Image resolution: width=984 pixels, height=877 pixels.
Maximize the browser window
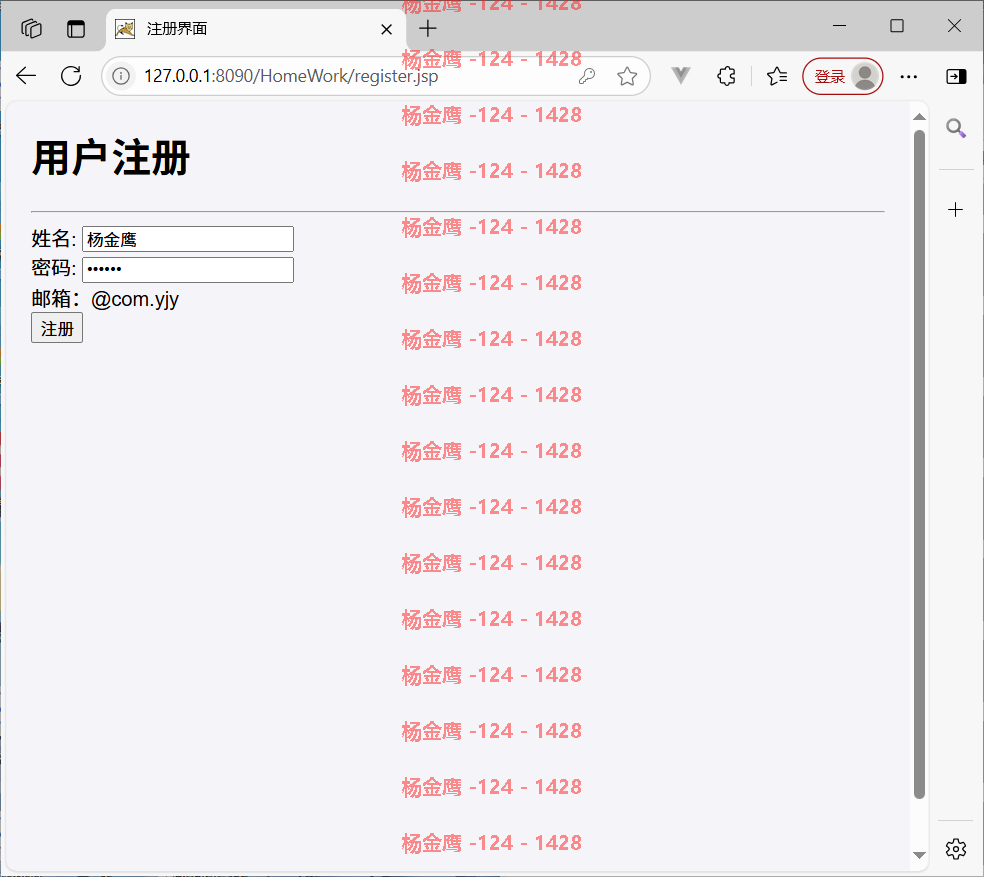click(897, 26)
